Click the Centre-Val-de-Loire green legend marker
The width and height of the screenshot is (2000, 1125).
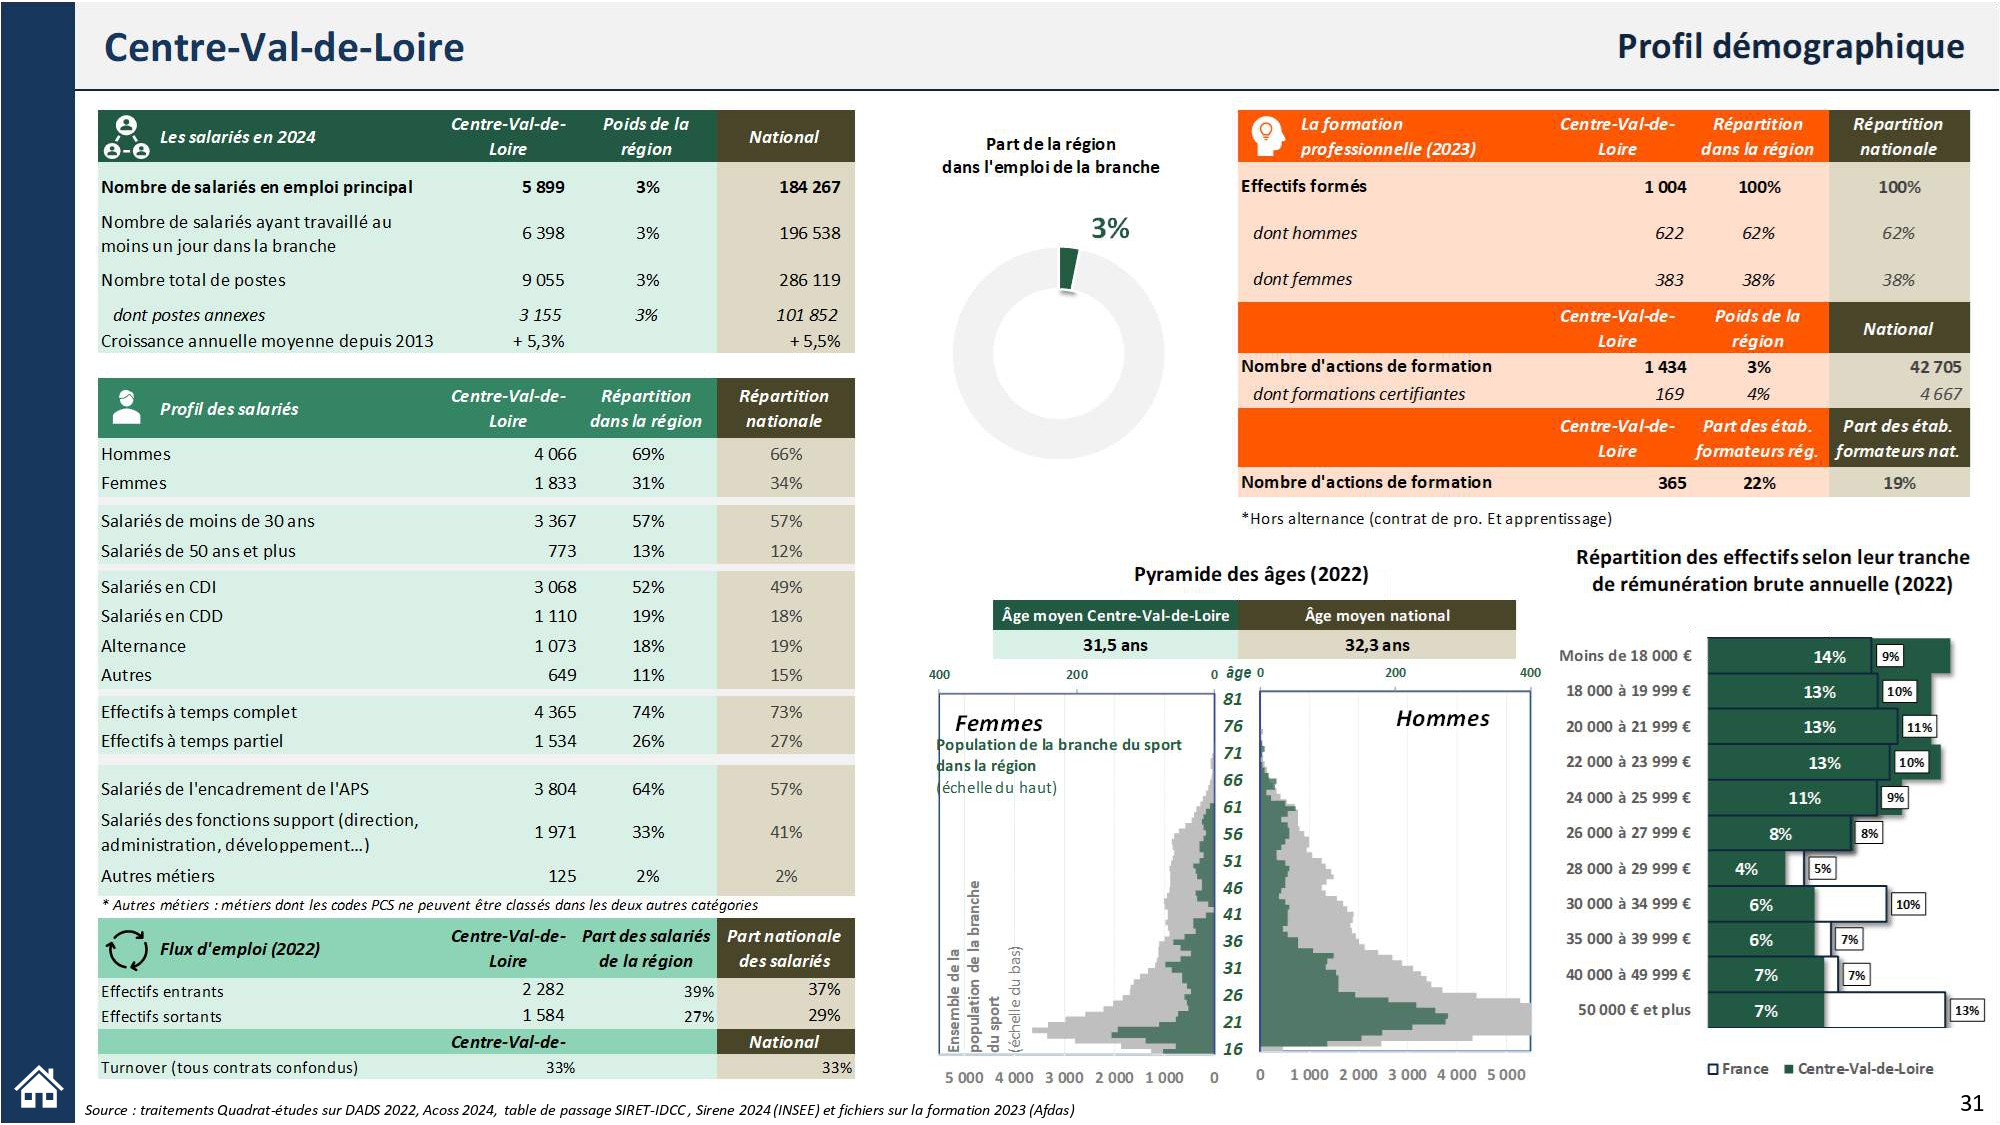[1789, 1069]
